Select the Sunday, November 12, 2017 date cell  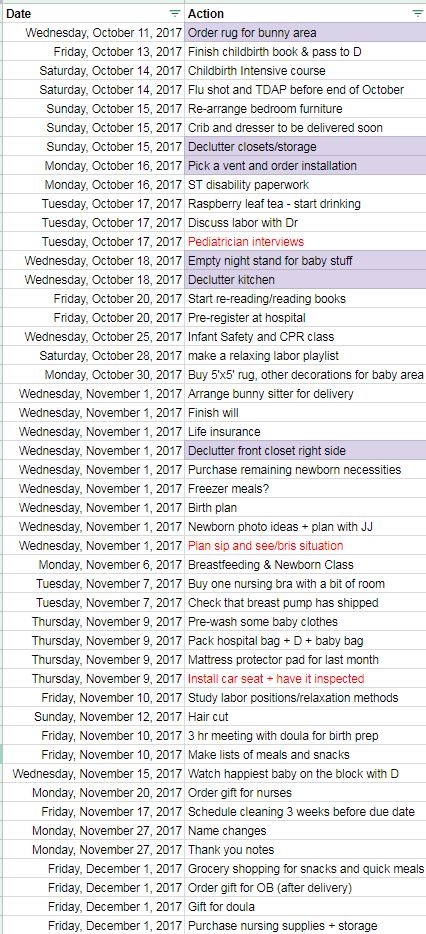click(92, 717)
